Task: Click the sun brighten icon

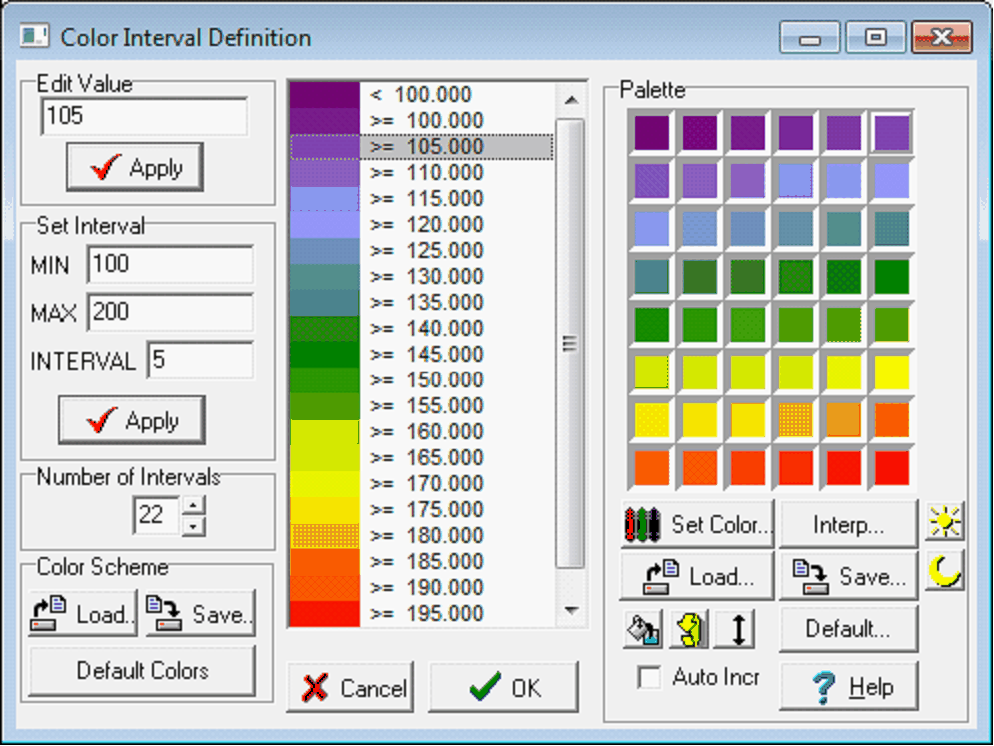Action: click(944, 522)
